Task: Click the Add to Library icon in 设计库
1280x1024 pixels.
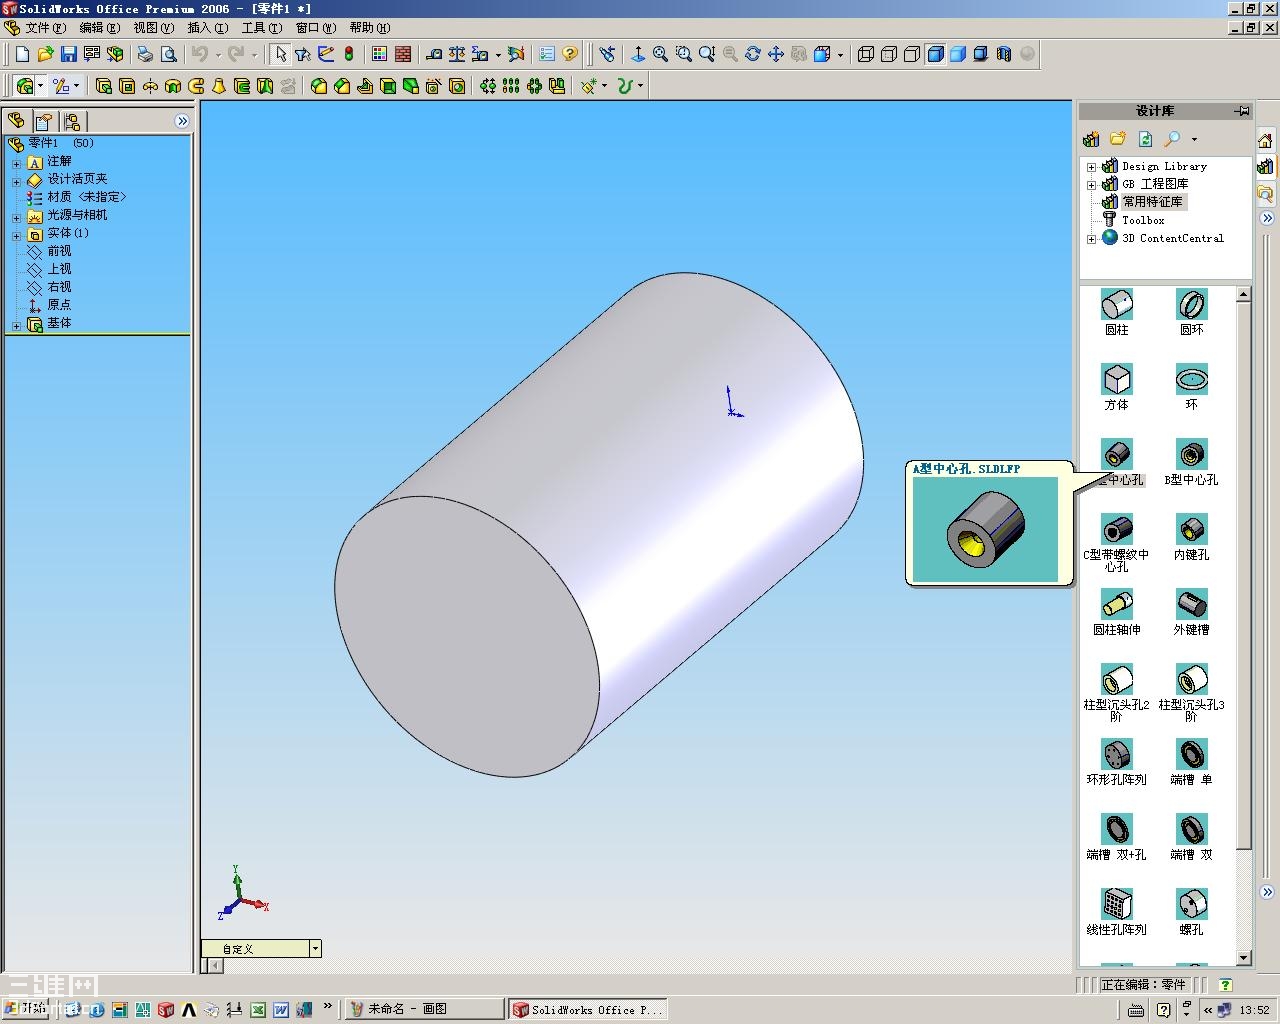Action: 1091,139
